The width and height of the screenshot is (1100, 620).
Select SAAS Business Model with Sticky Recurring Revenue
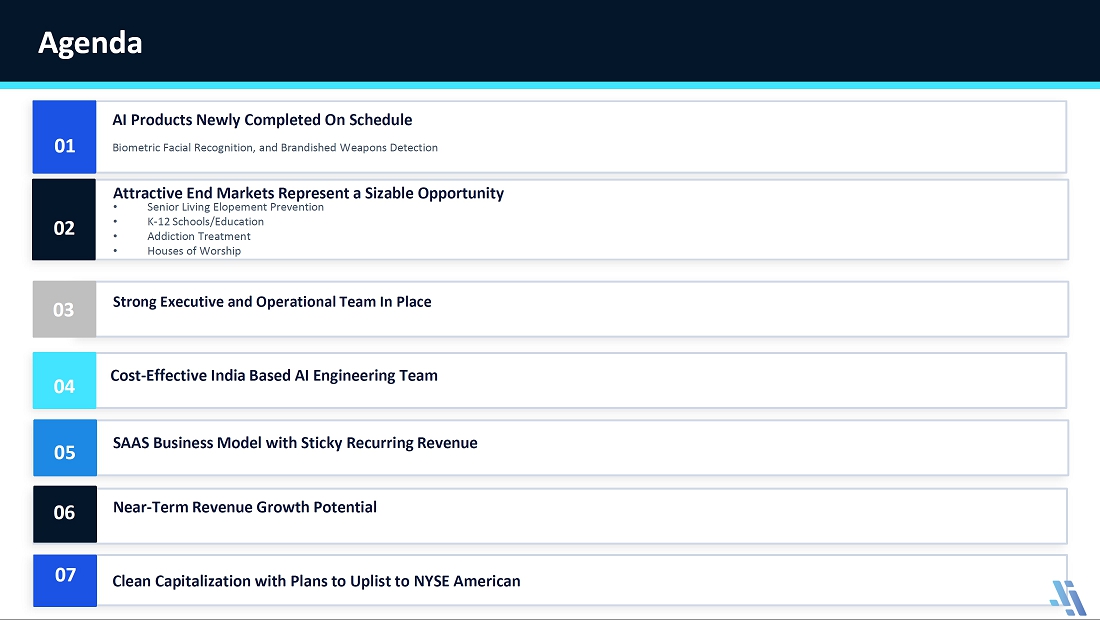pyautogui.click(x=295, y=443)
